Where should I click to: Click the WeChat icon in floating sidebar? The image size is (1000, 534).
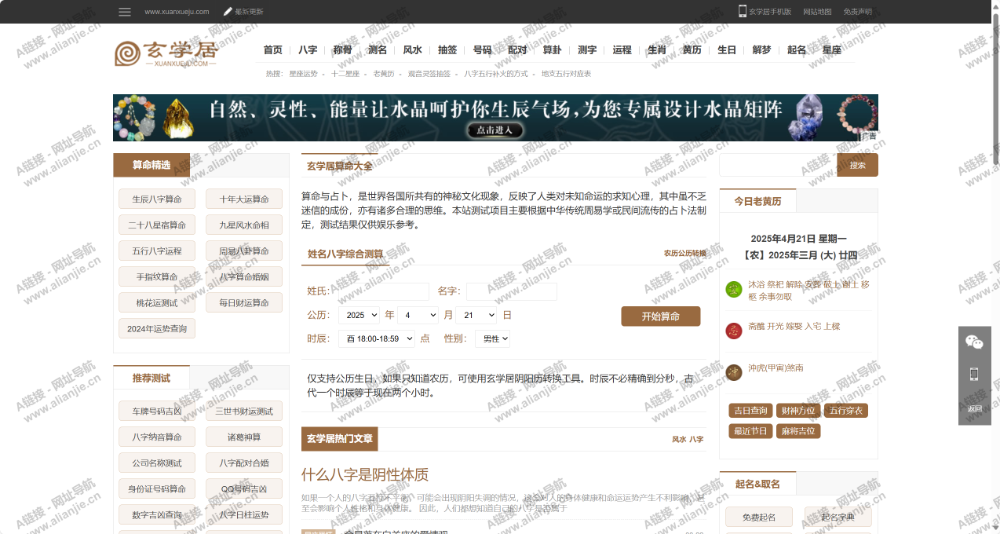974,342
